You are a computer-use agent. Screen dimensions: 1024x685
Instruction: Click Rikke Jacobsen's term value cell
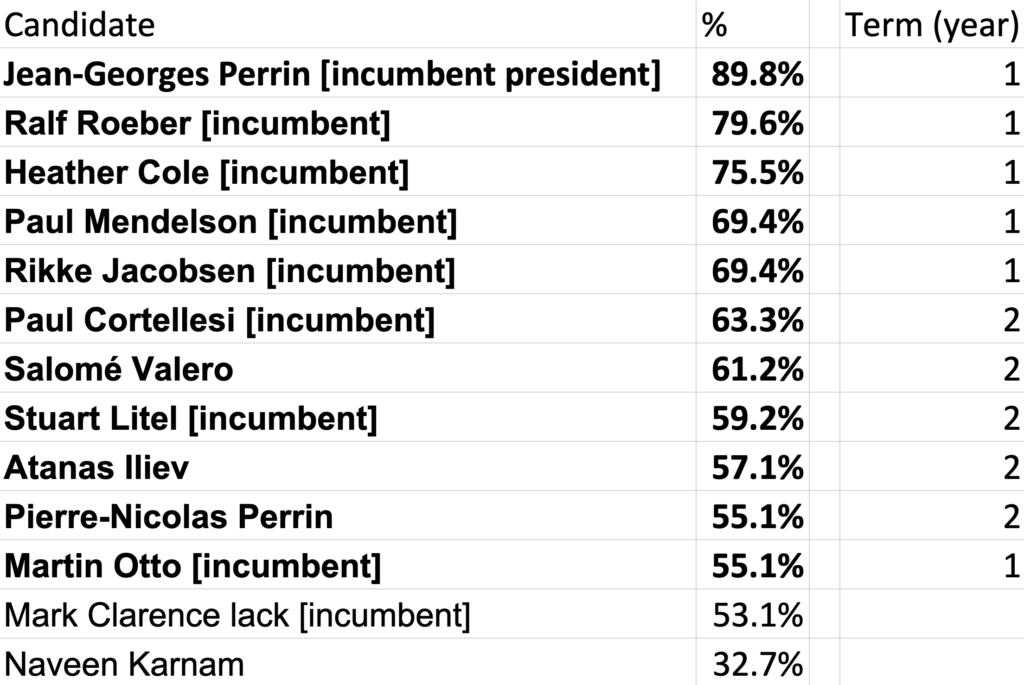click(932, 270)
